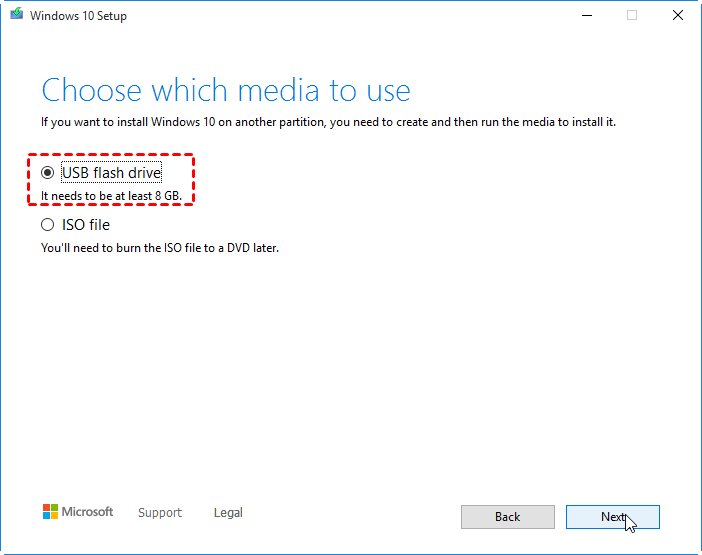Minimize the Windows 10 Setup window
This screenshot has height=555, width=702.
tap(584, 15)
